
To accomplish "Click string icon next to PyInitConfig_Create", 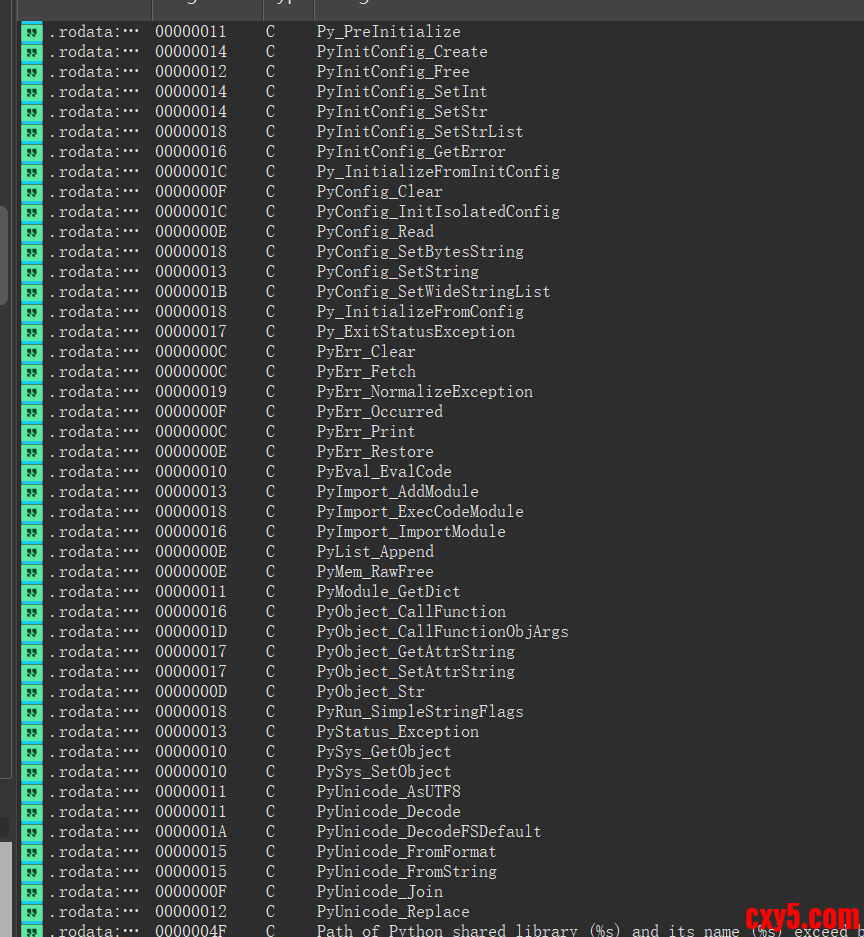I will pos(32,52).
